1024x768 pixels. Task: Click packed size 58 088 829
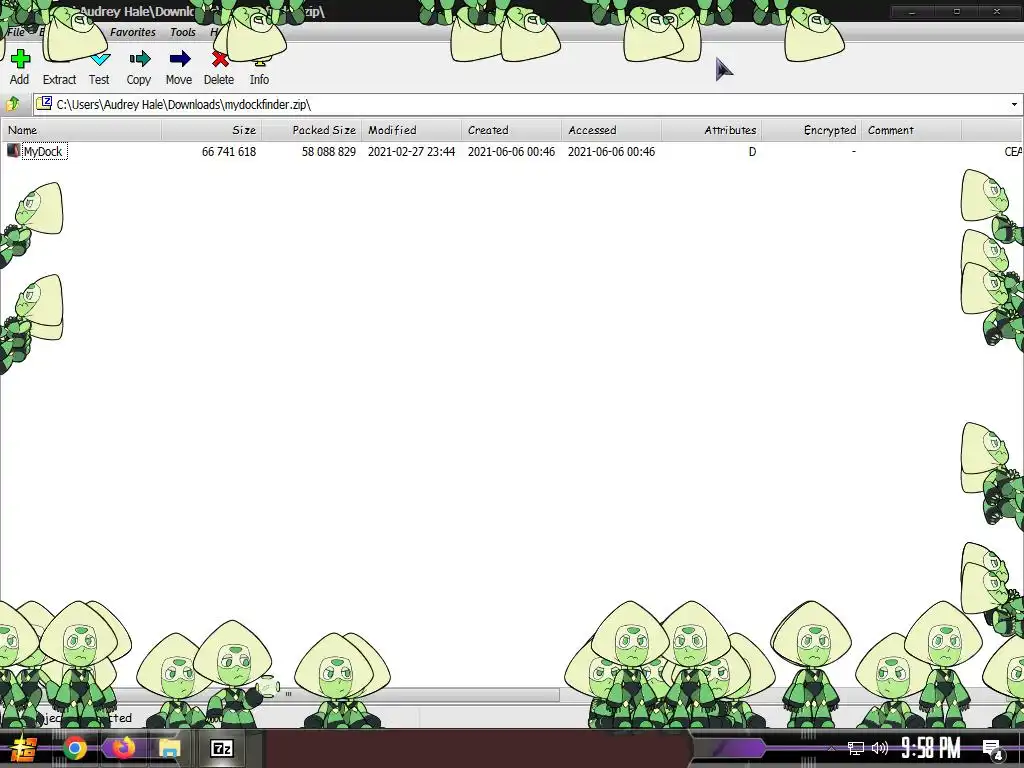pos(328,152)
